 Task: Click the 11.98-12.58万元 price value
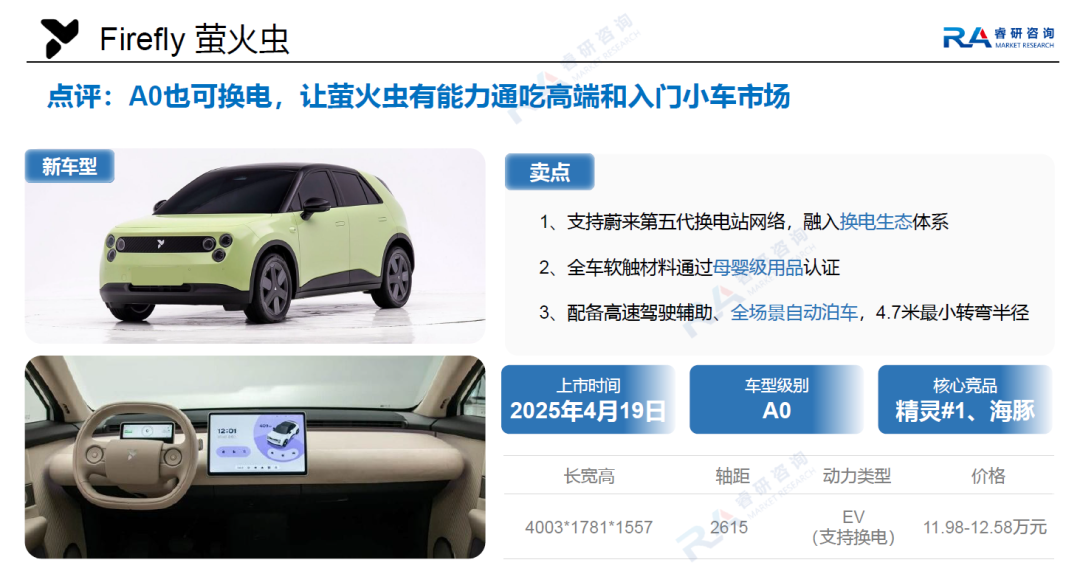pos(985,528)
